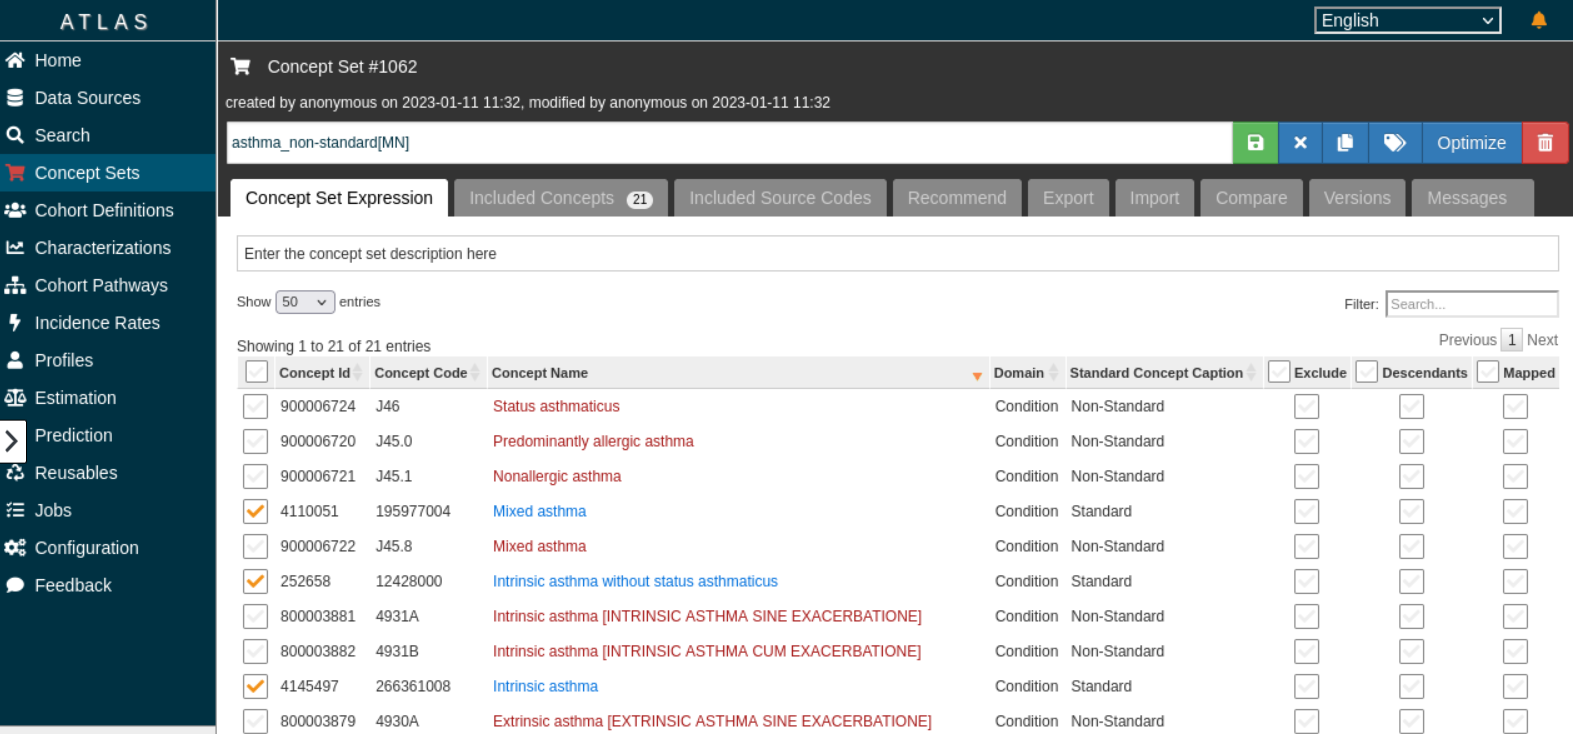Uncheck the Mixed asthma 4110051 row checkbox
The height and width of the screenshot is (734, 1573).
(256, 511)
